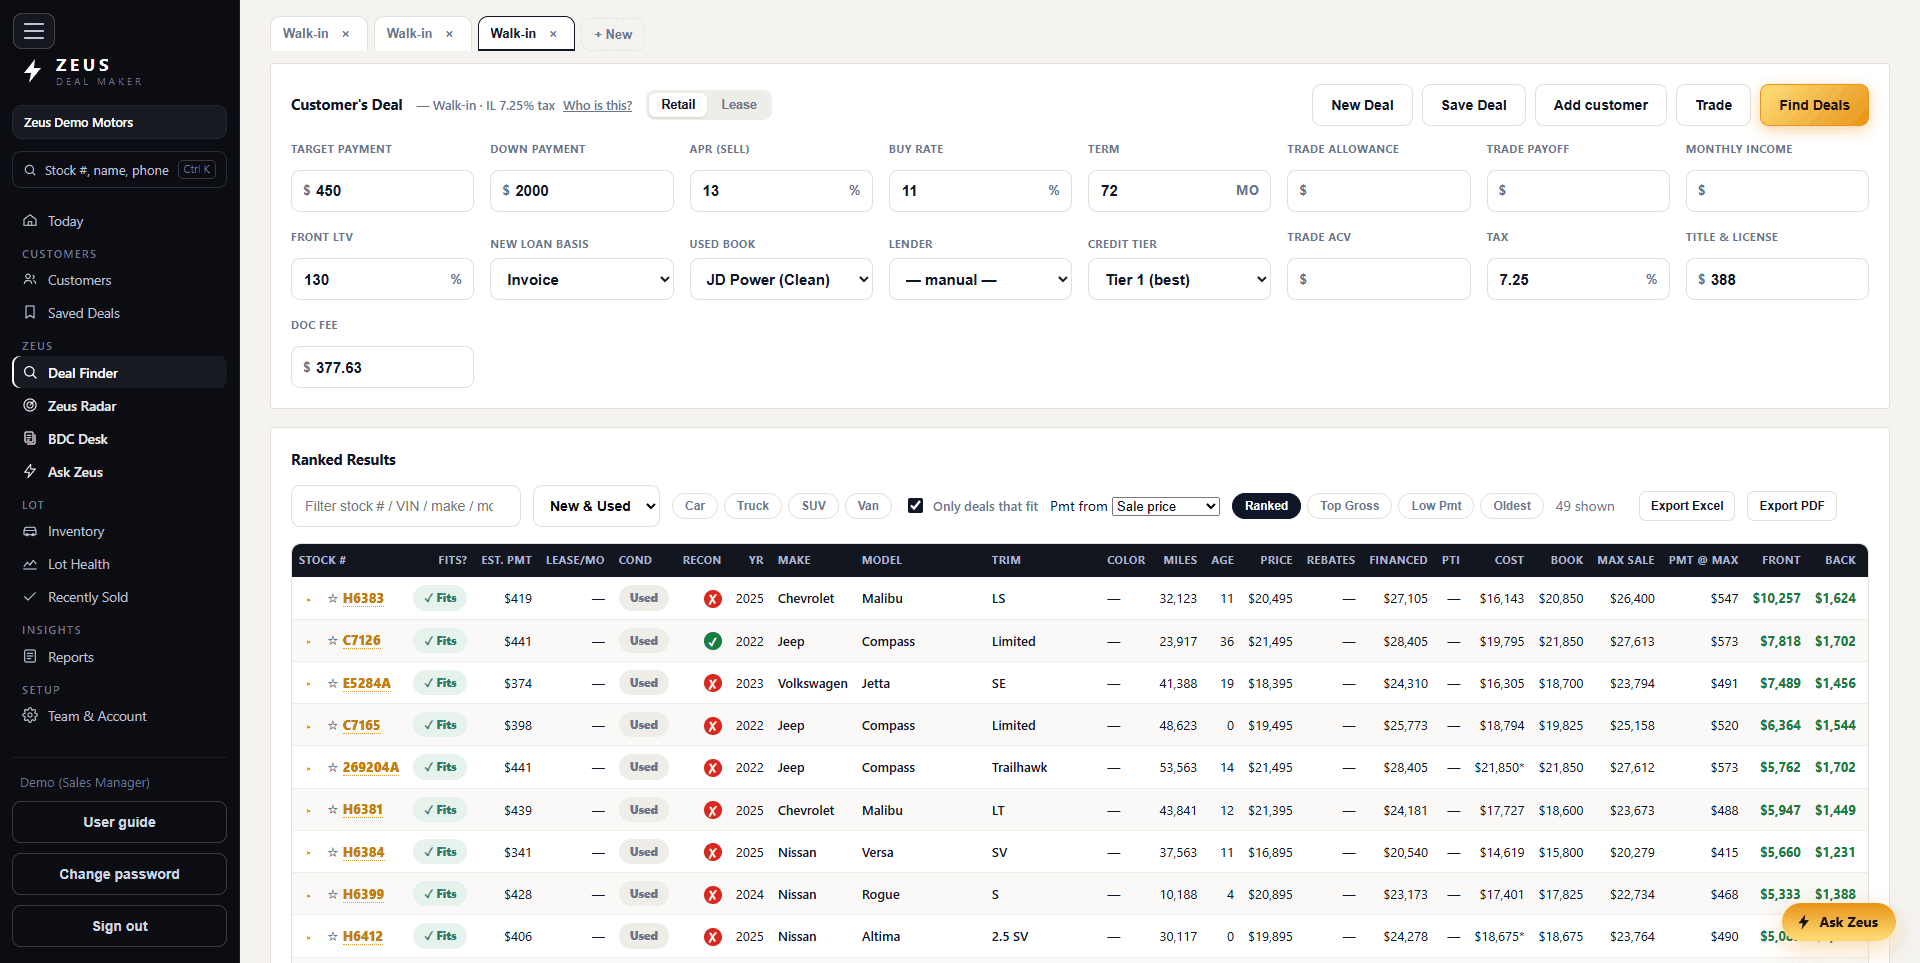Click the Find Deals button

1814,105
